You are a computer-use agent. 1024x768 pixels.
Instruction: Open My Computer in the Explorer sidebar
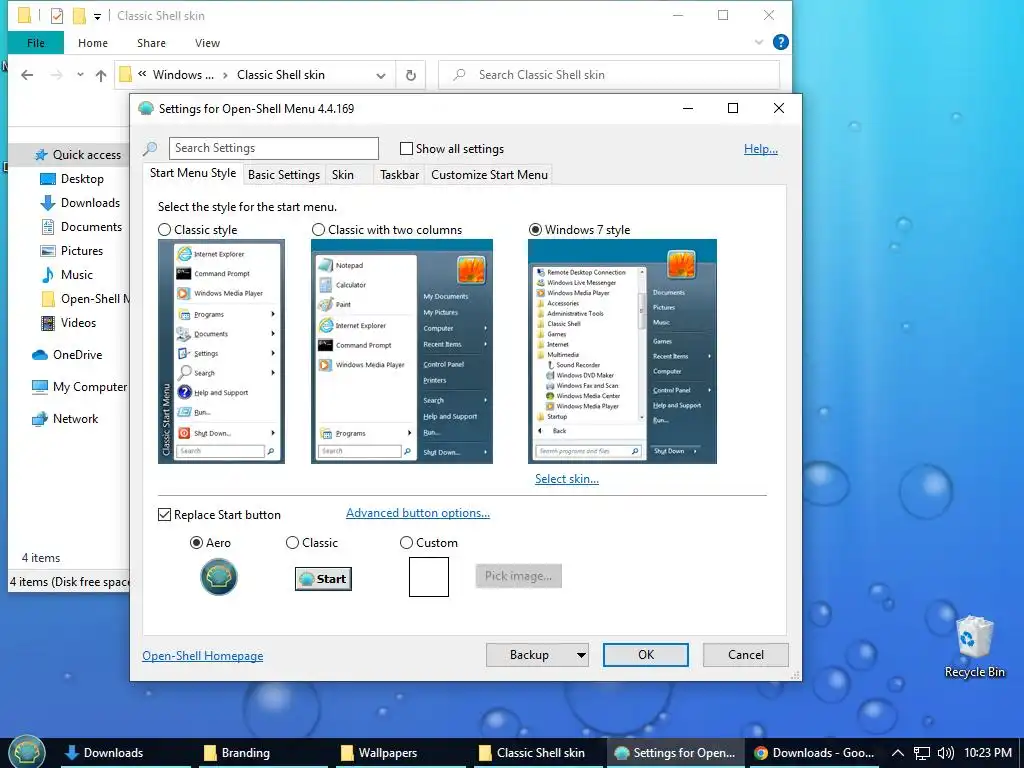(x=80, y=387)
